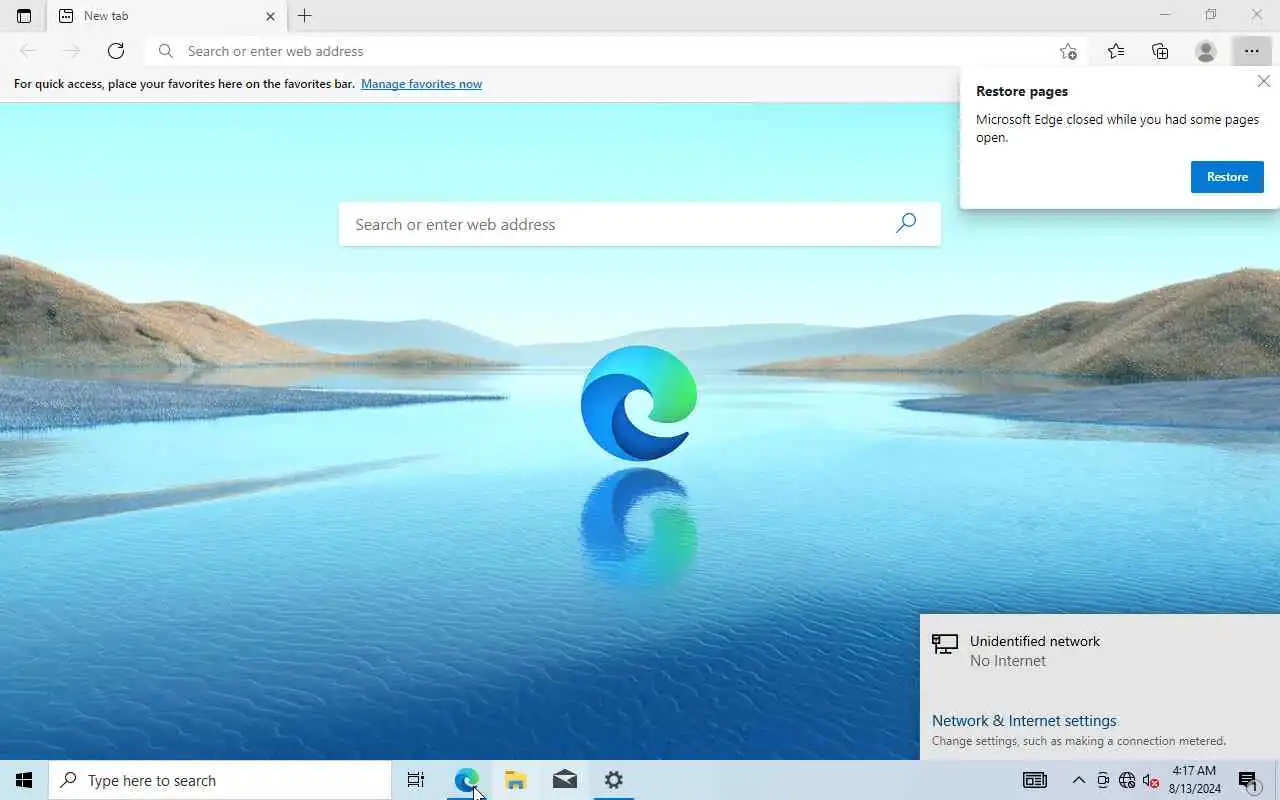Restore down the Edge window
1280x800 pixels.
[1211, 15]
